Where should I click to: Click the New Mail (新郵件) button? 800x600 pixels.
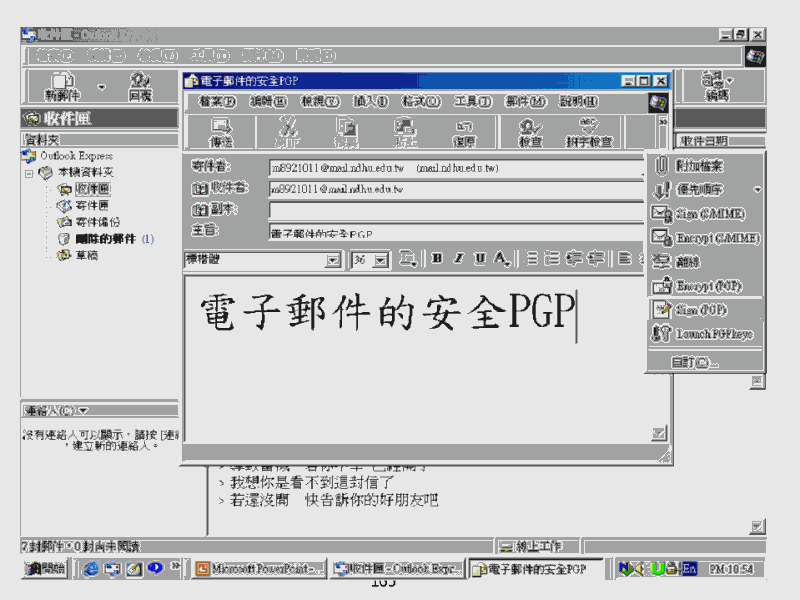62,87
